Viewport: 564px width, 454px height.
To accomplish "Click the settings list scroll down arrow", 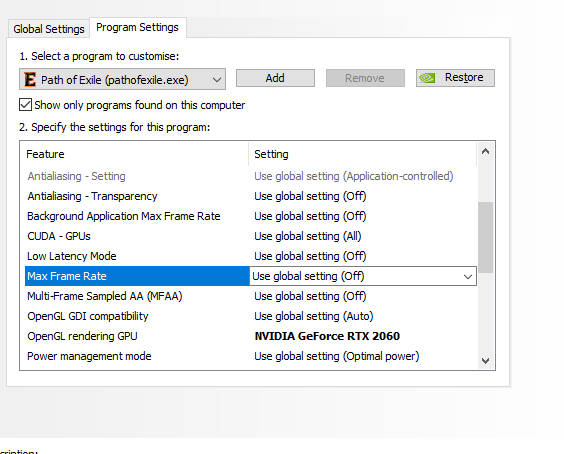I will point(486,360).
